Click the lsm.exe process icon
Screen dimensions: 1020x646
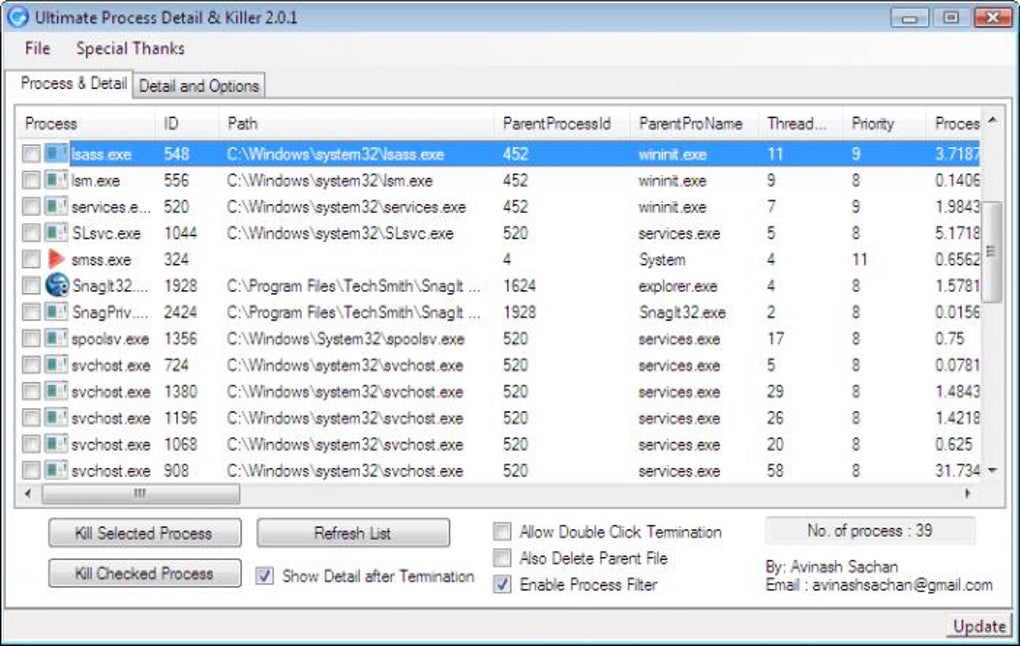[x=56, y=180]
